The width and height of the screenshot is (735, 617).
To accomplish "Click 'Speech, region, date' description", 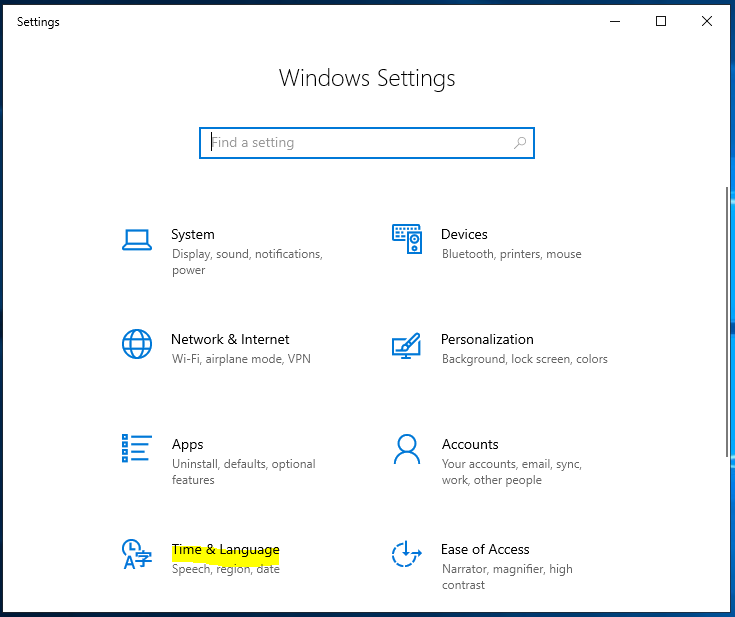I will [x=225, y=569].
